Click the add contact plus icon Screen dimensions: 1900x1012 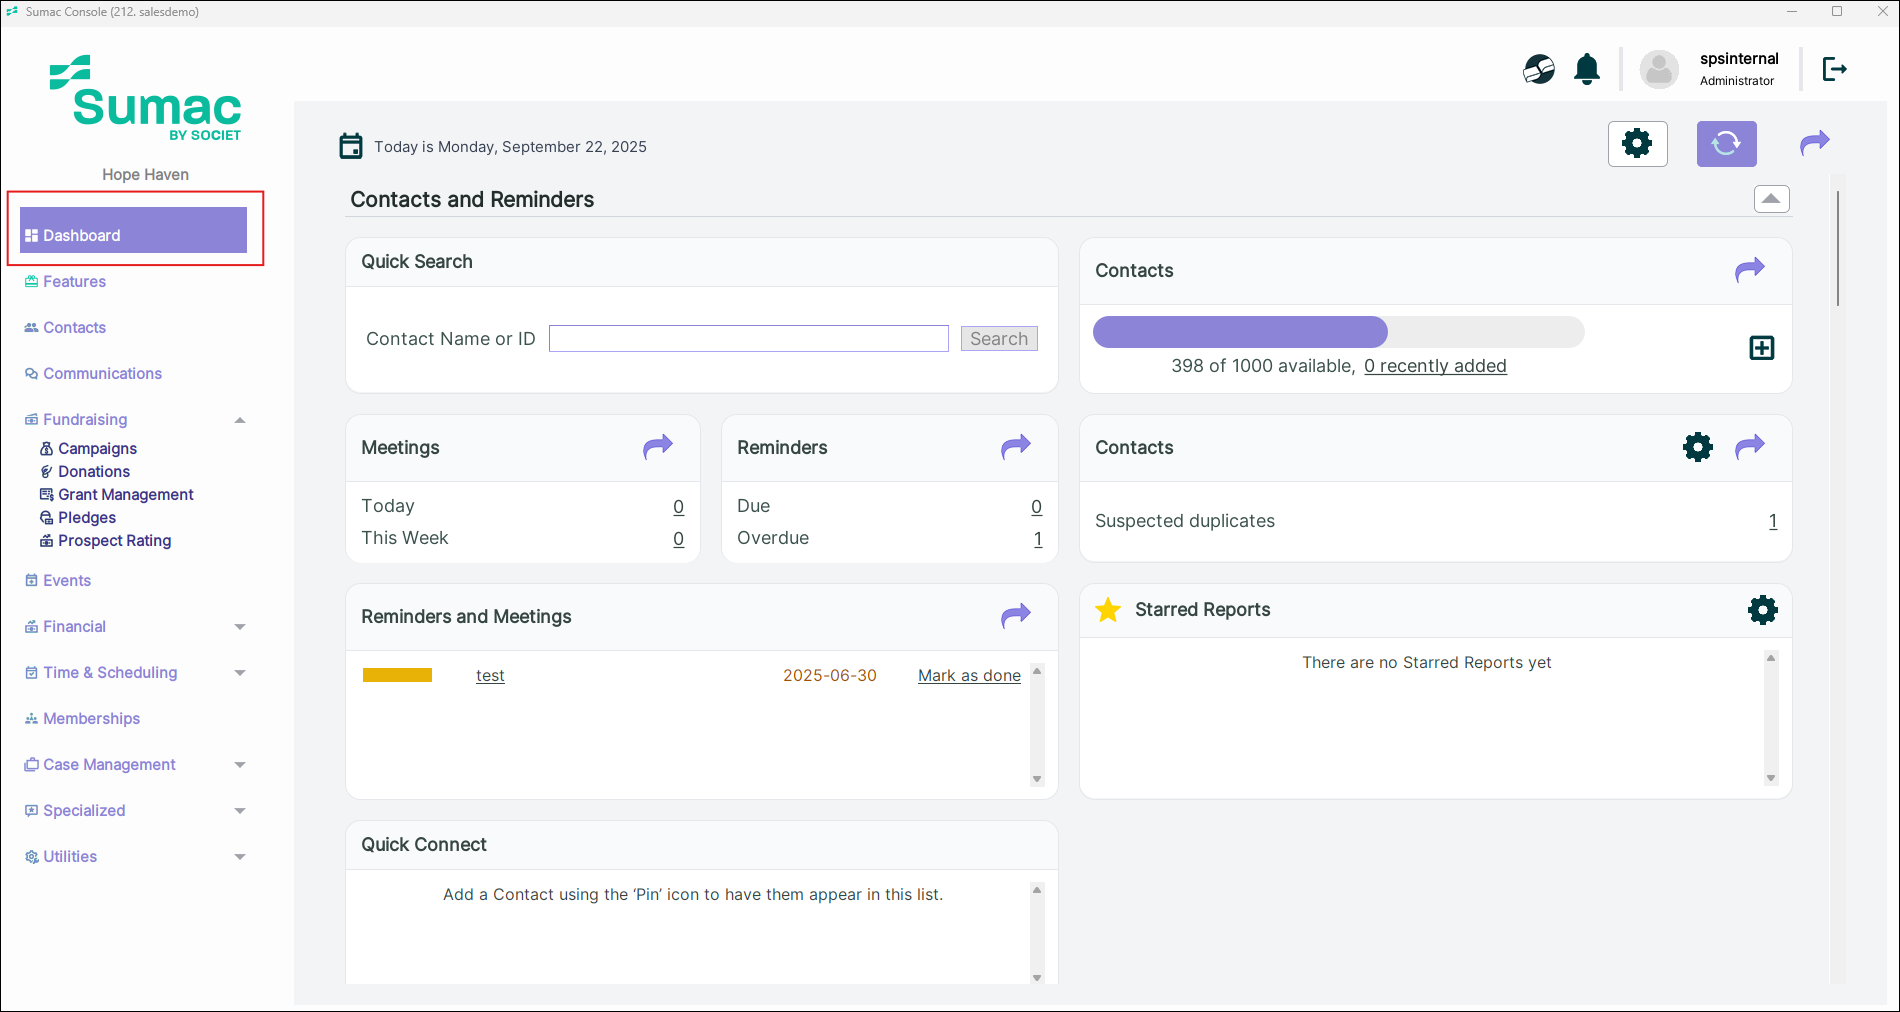coord(1761,348)
